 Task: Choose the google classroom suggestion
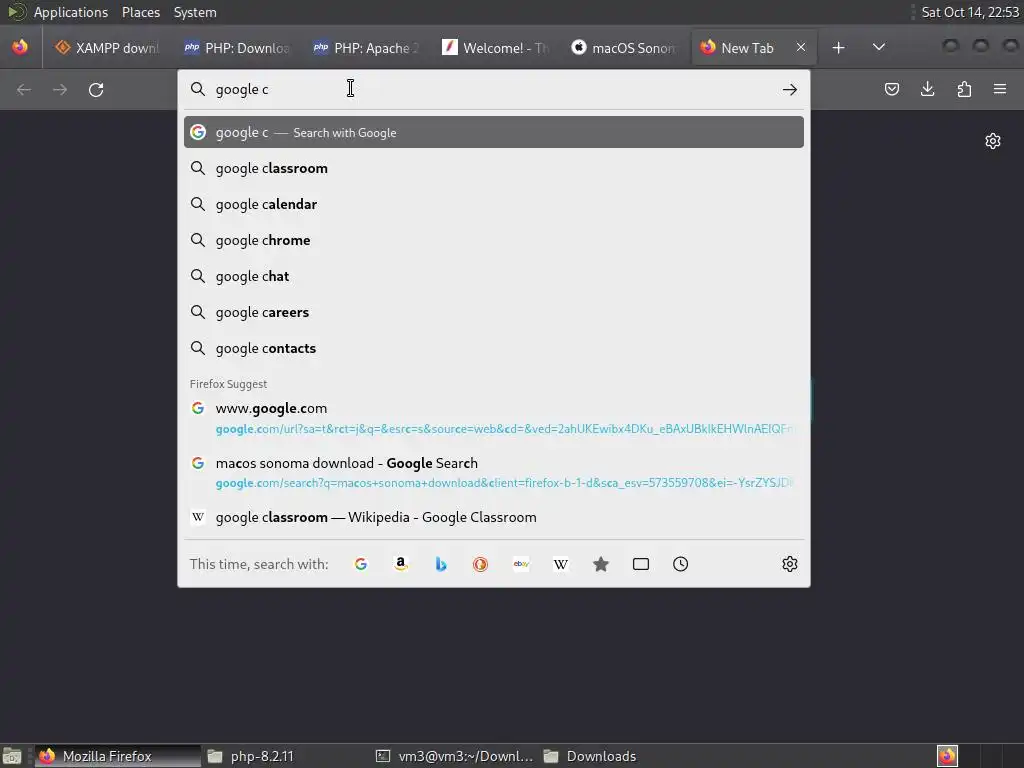click(x=494, y=168)
